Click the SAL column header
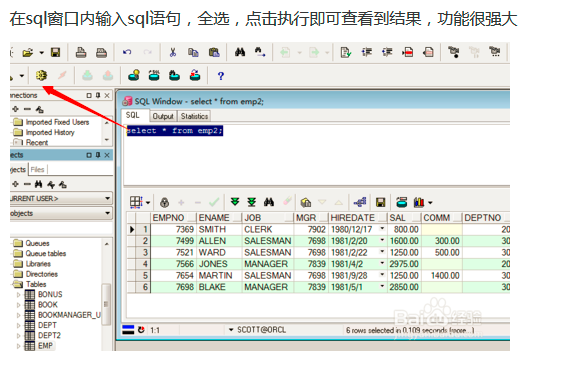The width and height of the screenshot is (582, 390). pyautogui.click(x=404, y=218)
